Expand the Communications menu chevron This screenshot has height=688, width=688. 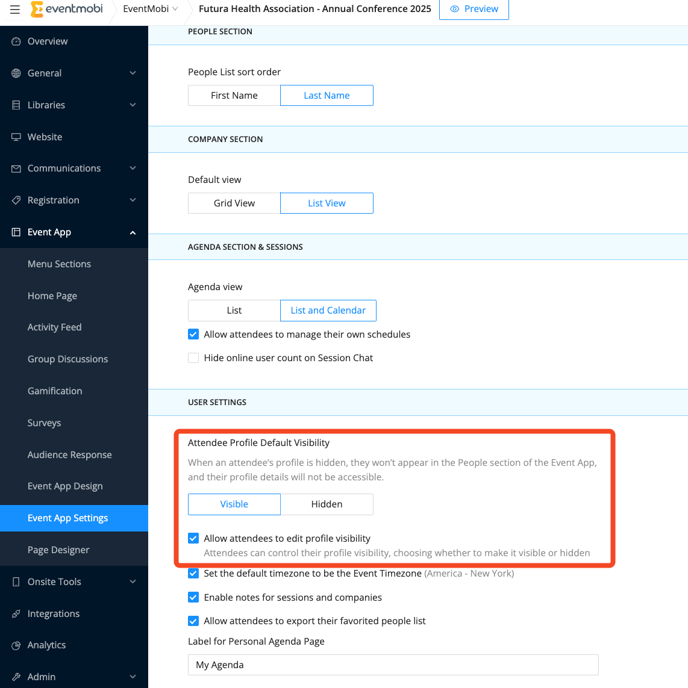coord(133,168)
